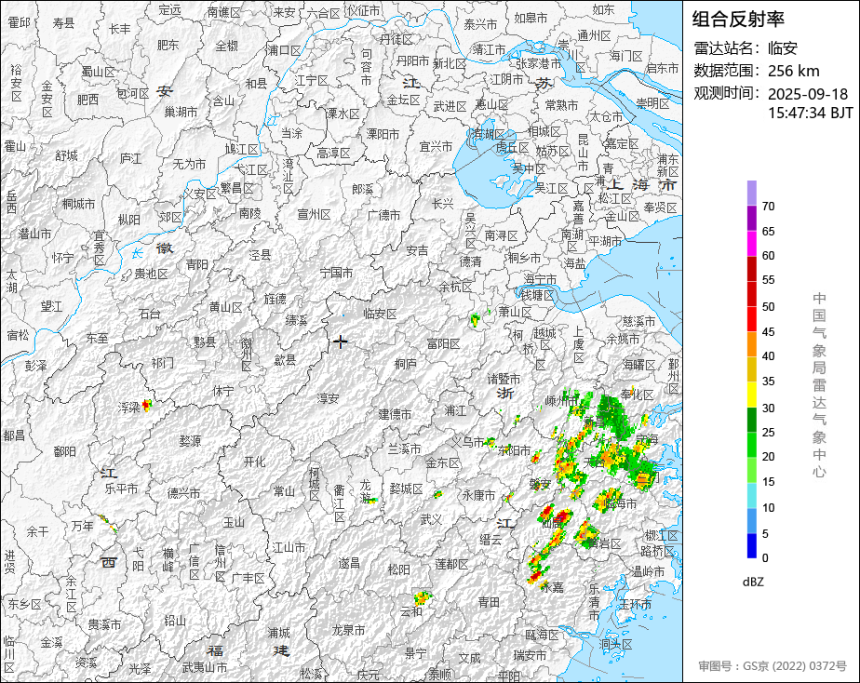The image size is (860, 683).
Task: Click the 临安区 map label
Action: [380, 314]
